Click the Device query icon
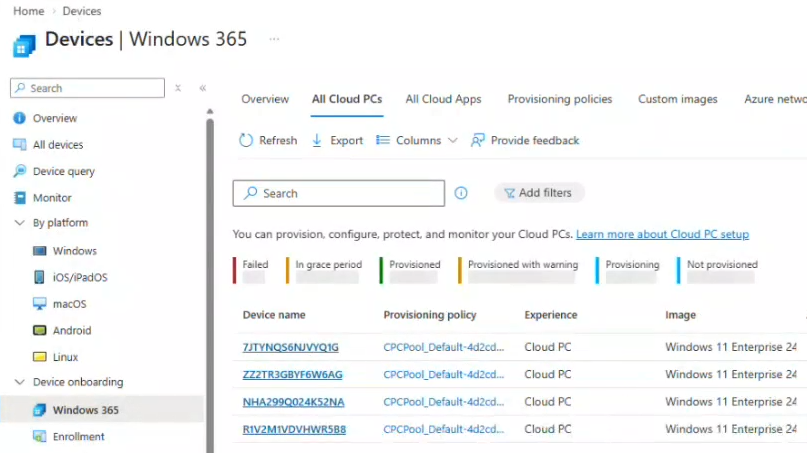This screenshot has width=807, height=453. pyautogui.click(x=20, y=171)
